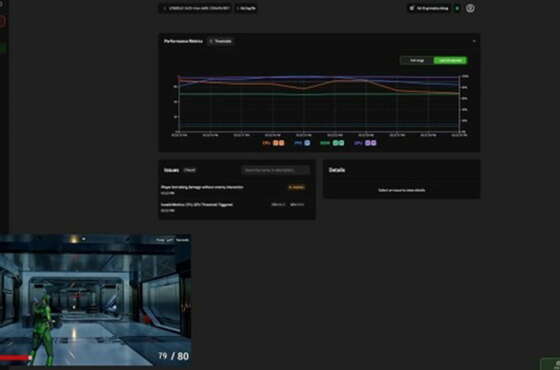
Task: Toggle the first purple GPU legend checkbox
Action: [x=368, y=143]
